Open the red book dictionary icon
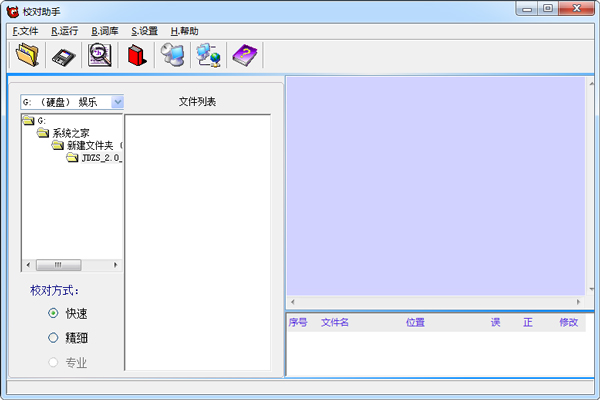The image size is (600, 400). [x=137, y=55]
